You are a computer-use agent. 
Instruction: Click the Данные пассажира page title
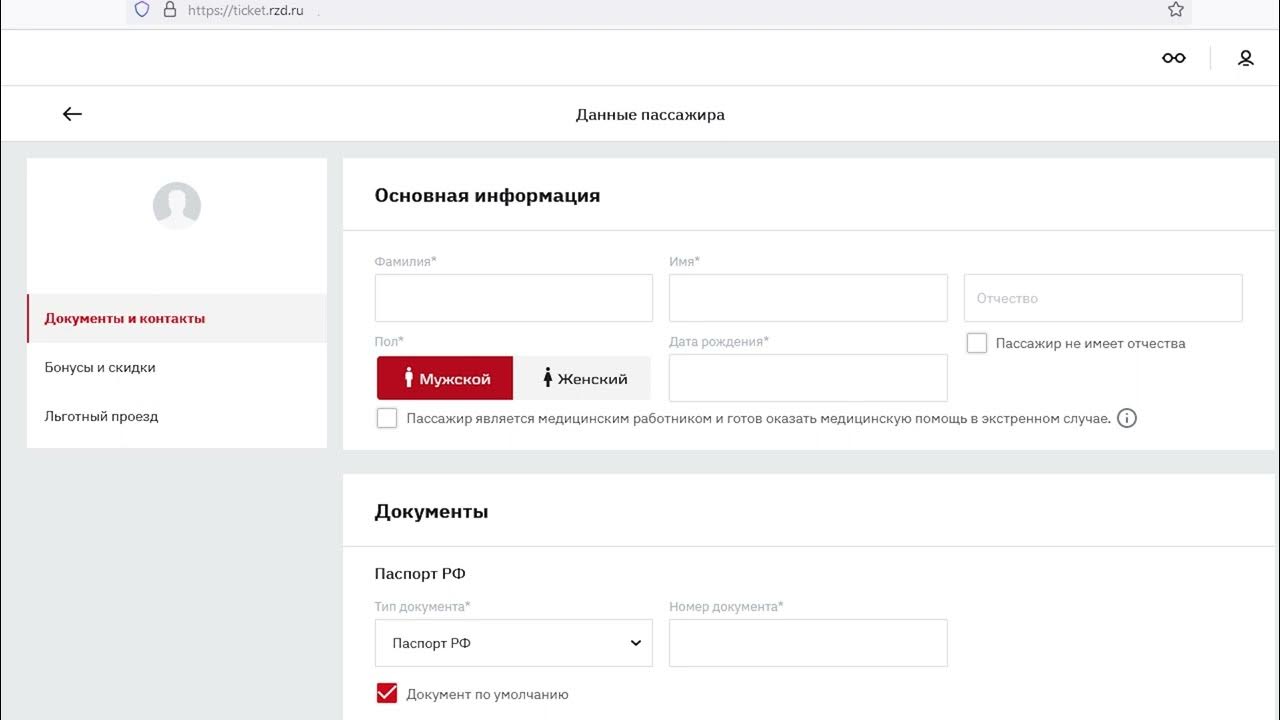coord(650,114)
